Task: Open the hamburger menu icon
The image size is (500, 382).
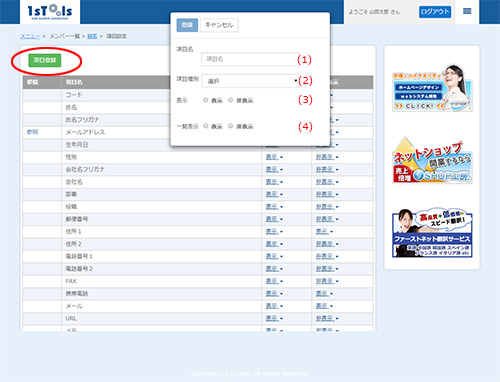Action: pyautogui.click(x=467, y=12)
